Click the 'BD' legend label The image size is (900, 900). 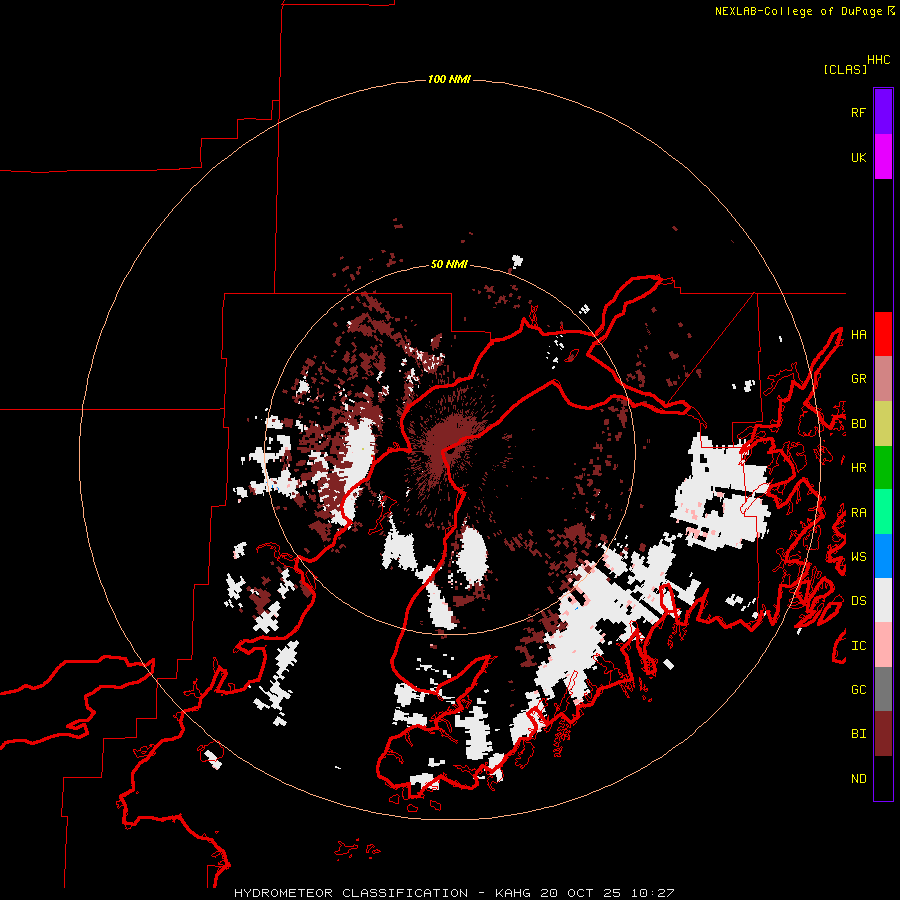click(859, 424)
